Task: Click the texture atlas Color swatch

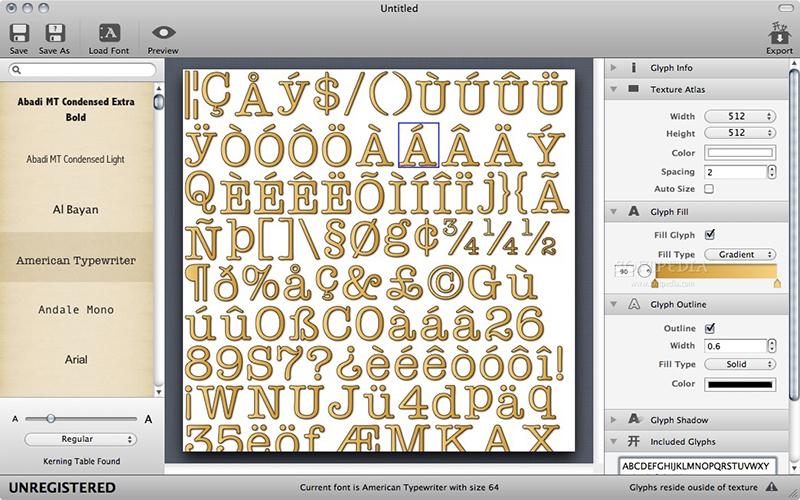Action: point(740,153)
